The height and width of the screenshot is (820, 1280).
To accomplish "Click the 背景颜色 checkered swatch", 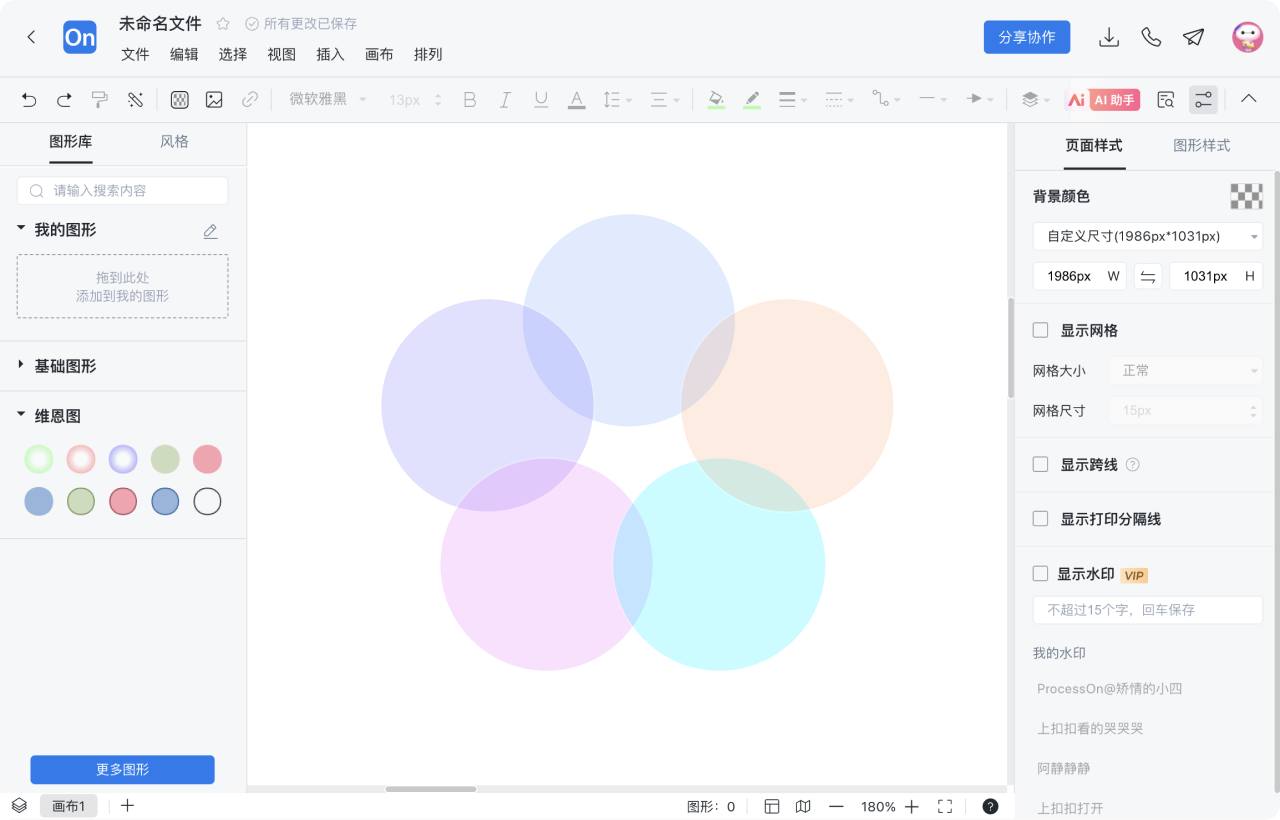I will pyautogui.click(x=1246, y=196).
